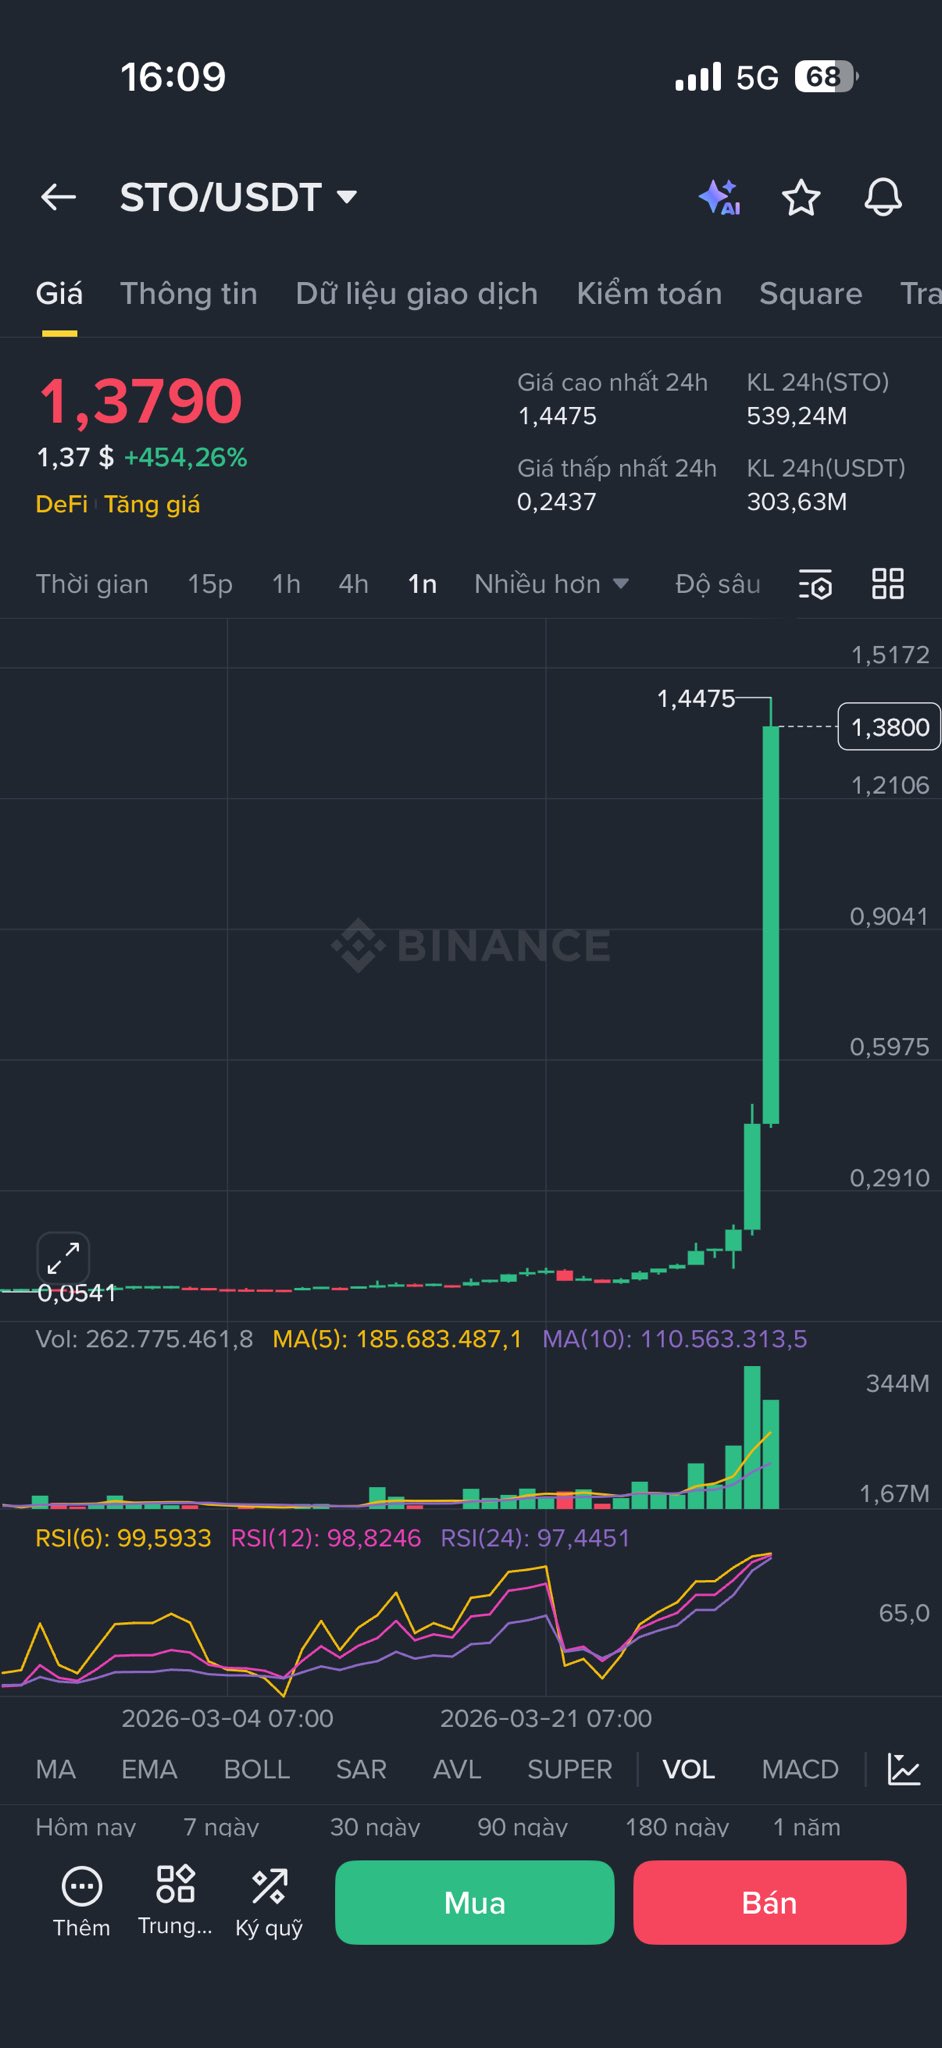This screenshot has width=942, height=2048.
Task: Expand the Nhiều hơn timeframe dropdown
Action: pyautogui.click(x=551, y=584)
